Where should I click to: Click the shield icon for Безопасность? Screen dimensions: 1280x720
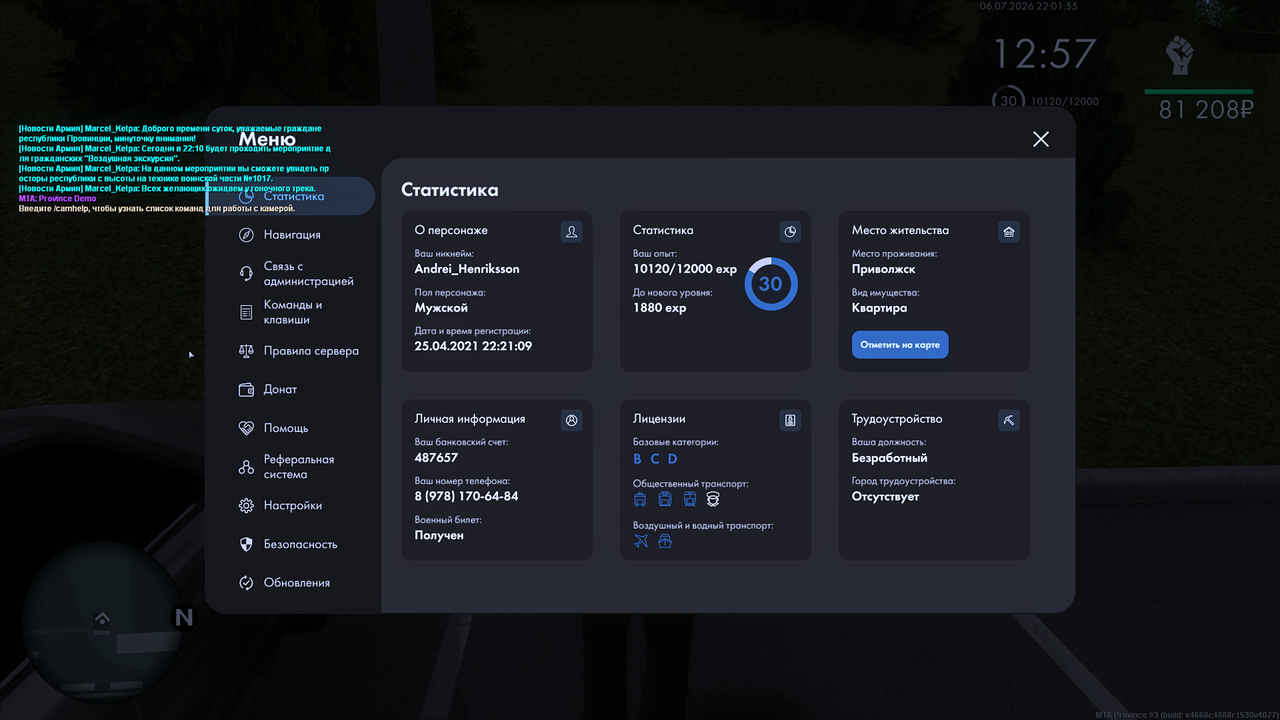[x=246, y=544]
